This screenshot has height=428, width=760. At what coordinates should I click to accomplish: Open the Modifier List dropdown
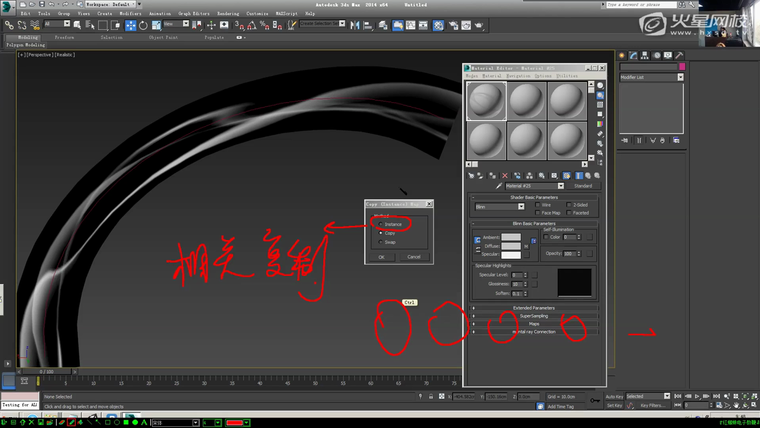point(651,77)
